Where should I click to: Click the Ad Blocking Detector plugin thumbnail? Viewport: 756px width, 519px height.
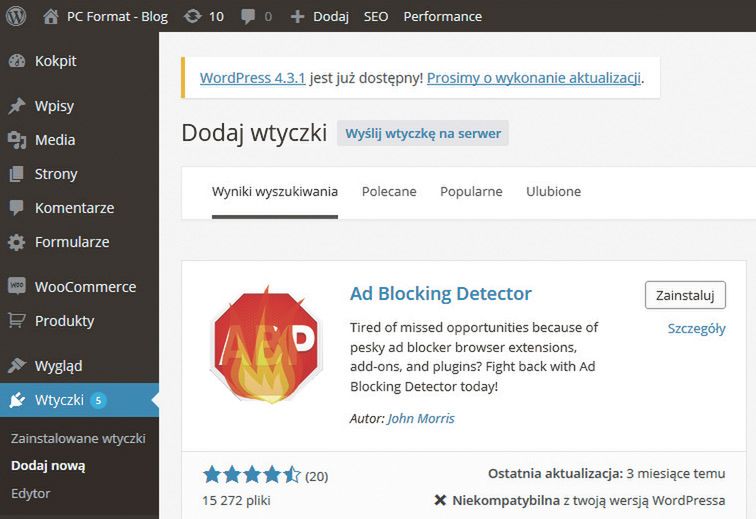265,343
